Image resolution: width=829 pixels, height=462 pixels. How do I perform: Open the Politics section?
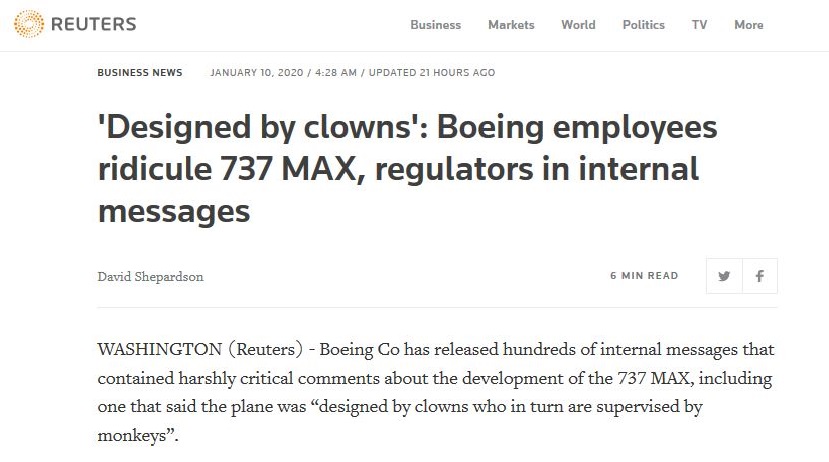pos(643,25)
